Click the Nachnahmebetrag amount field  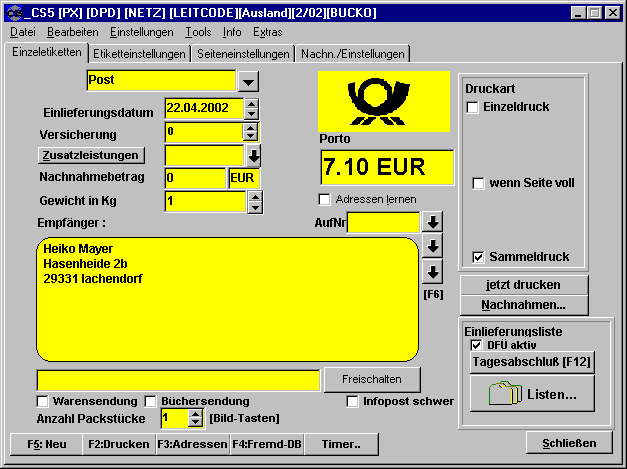pyautogui.click(x=195, y=178)
